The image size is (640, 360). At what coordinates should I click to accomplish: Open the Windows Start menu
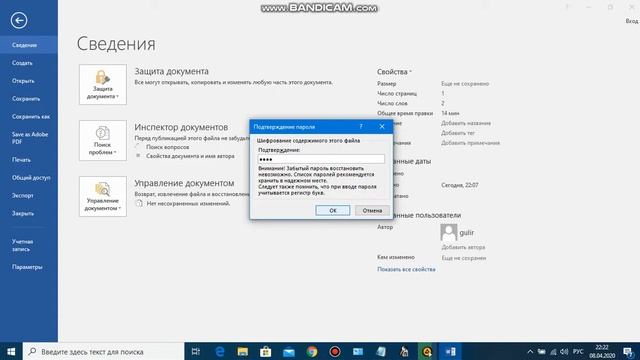click(x=11, y=351)
